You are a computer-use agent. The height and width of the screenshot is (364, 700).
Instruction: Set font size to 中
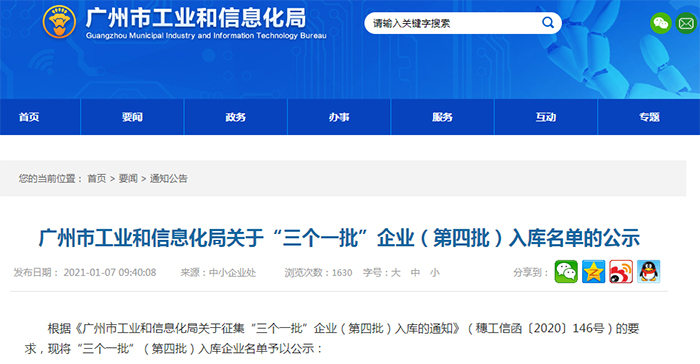pyautogui.click(x=415, y=272)
